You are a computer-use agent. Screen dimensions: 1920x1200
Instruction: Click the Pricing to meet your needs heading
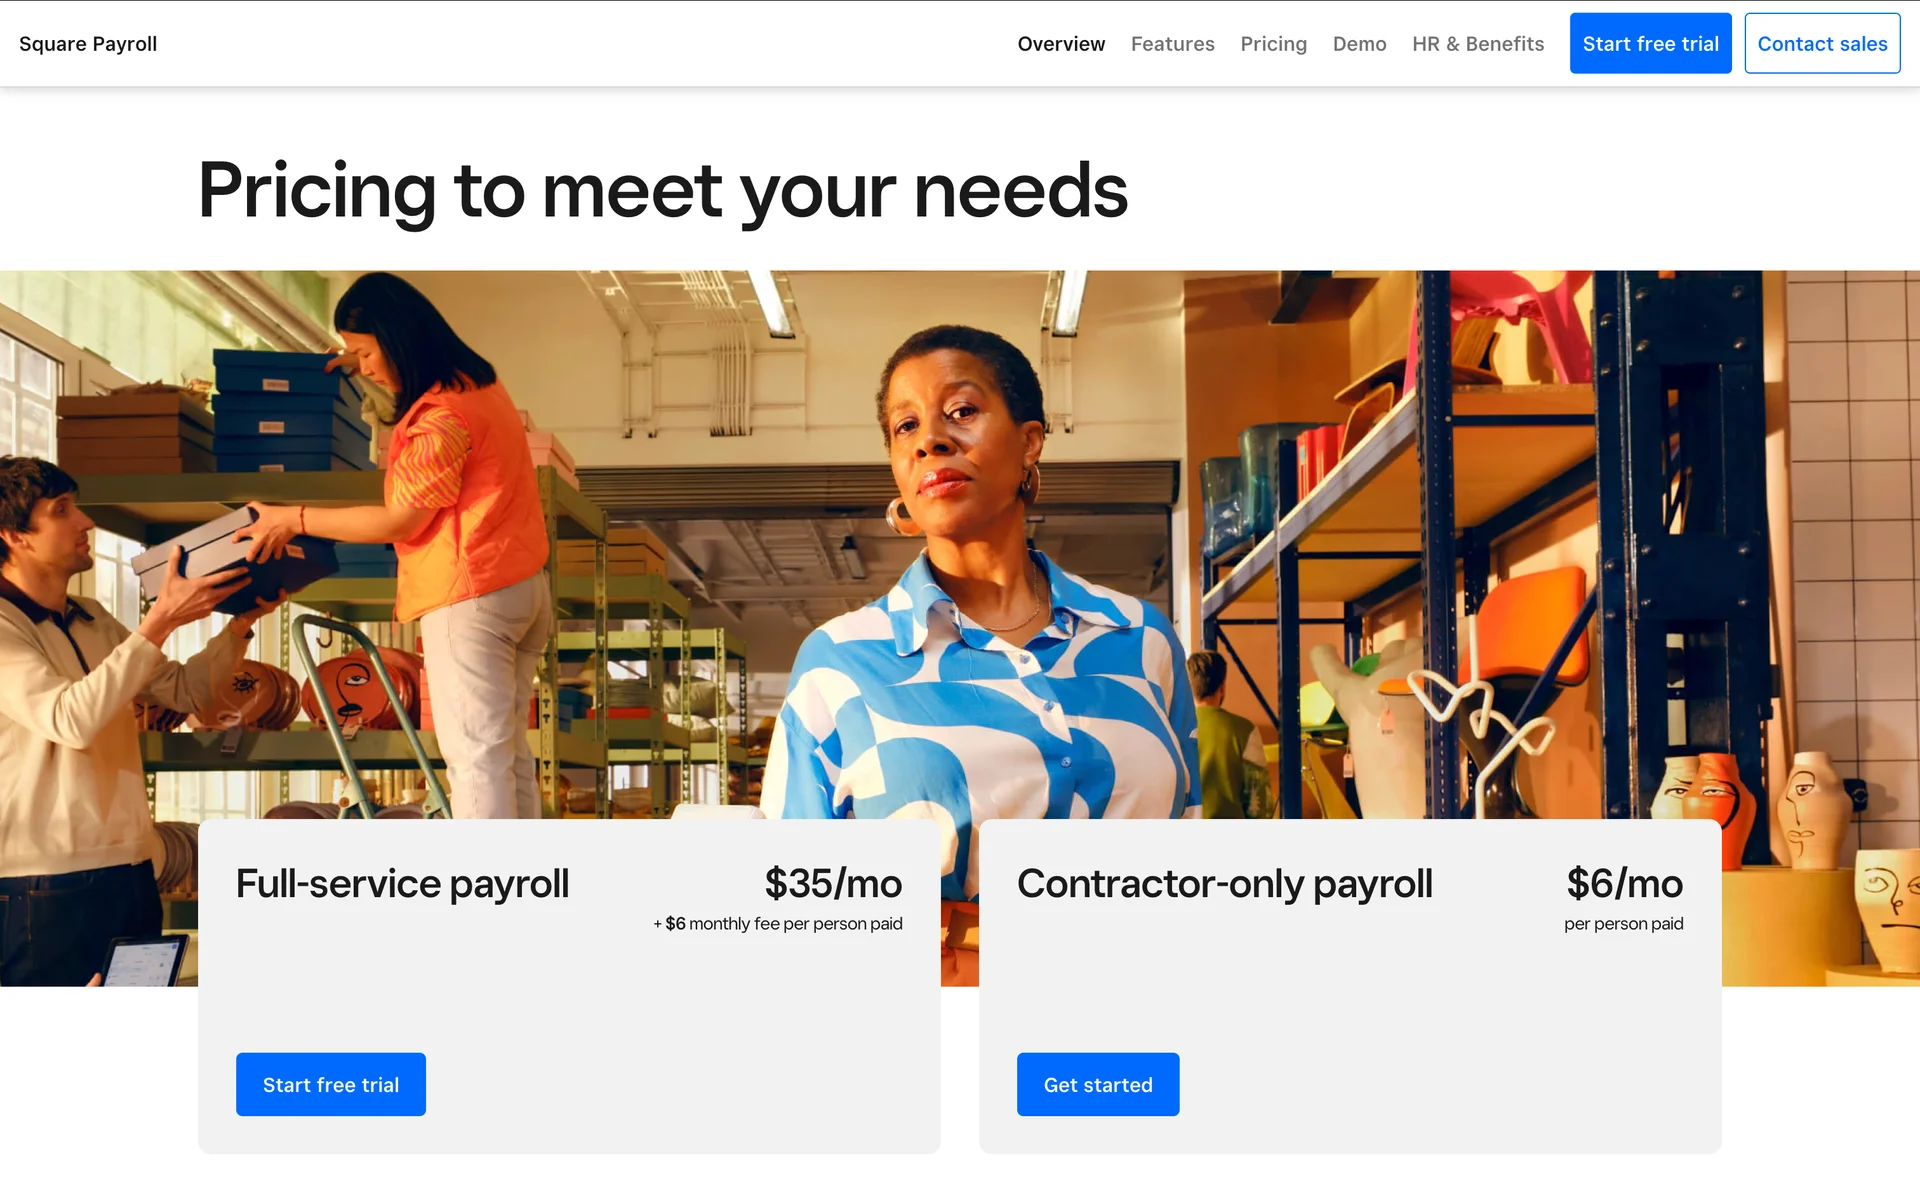(663, 190)
